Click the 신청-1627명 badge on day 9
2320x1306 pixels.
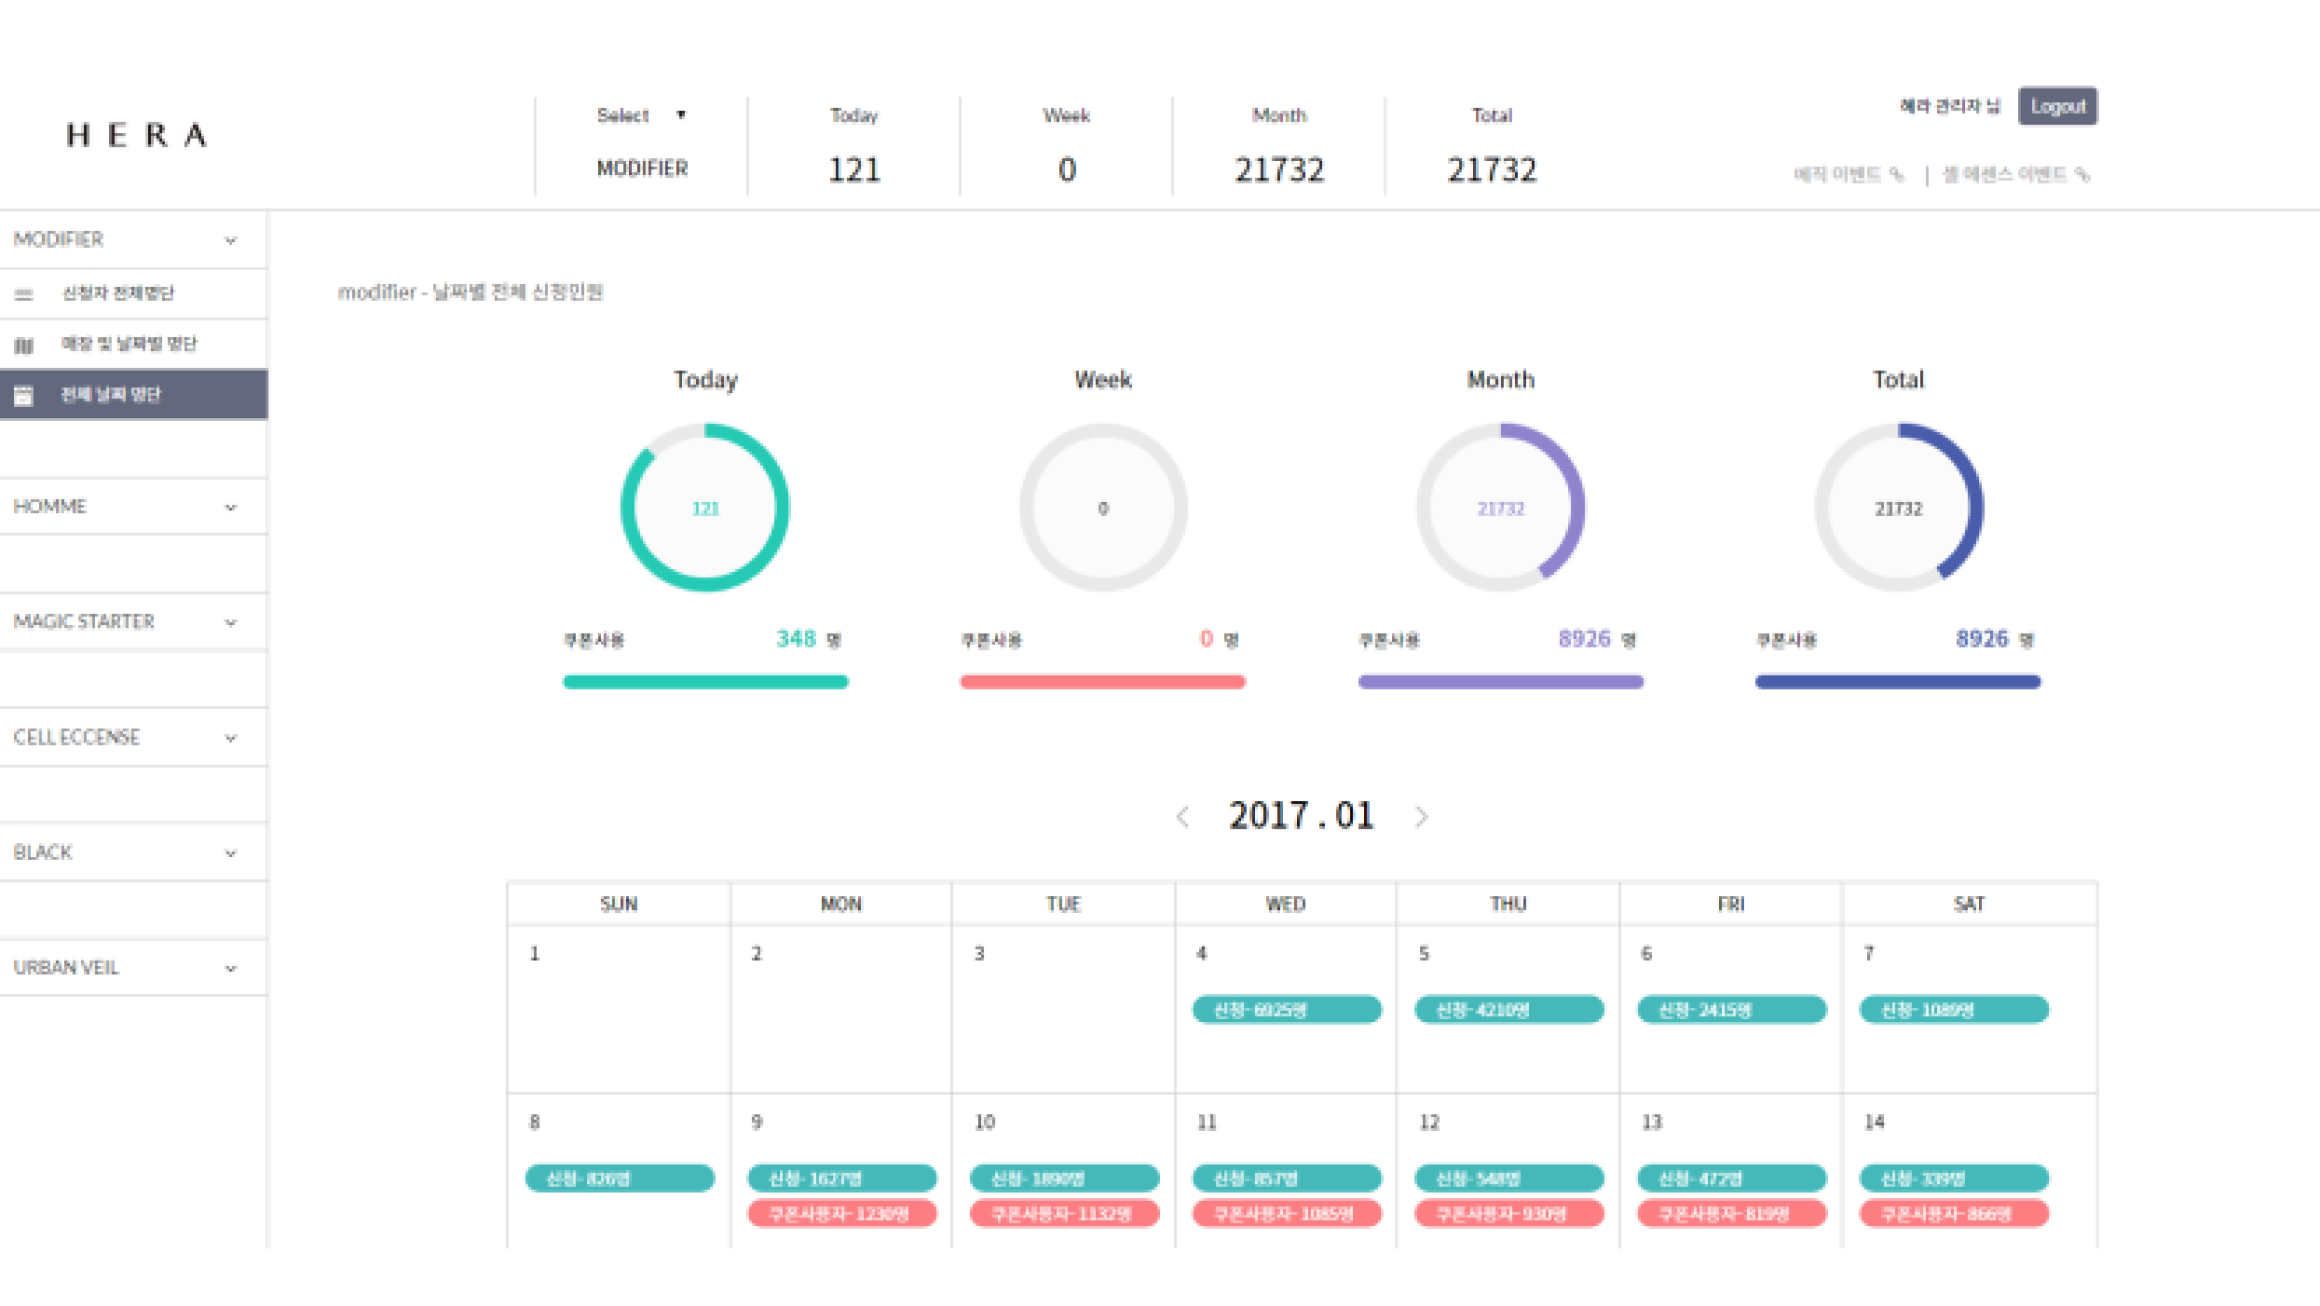click(x=842, y=1178)
